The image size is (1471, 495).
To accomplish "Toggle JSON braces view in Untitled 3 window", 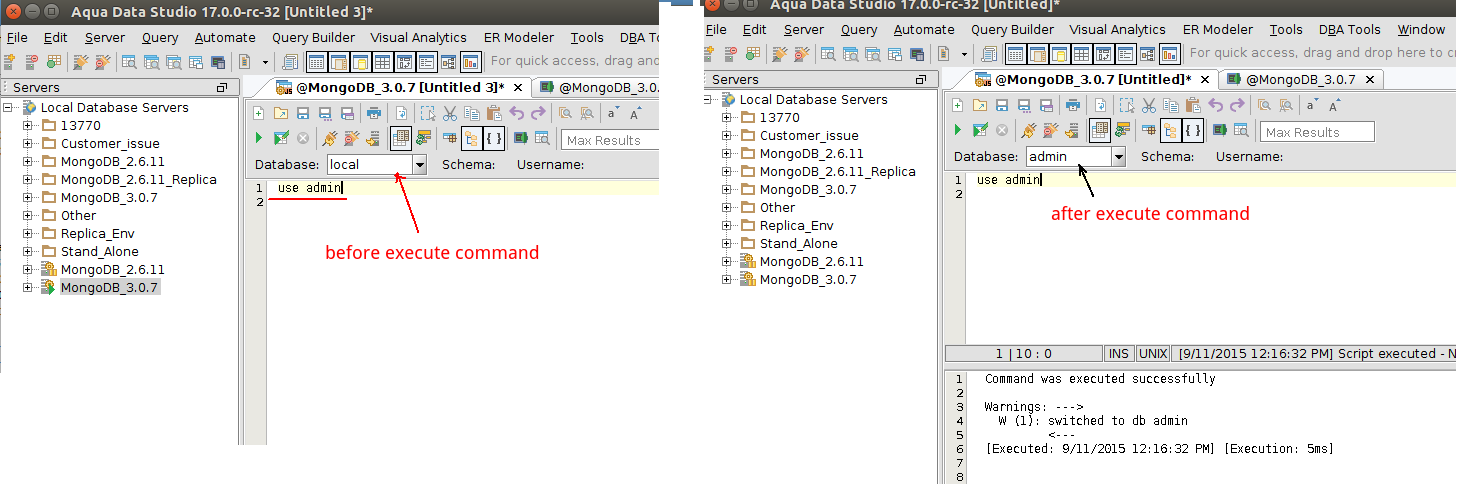I will (493, 138).
